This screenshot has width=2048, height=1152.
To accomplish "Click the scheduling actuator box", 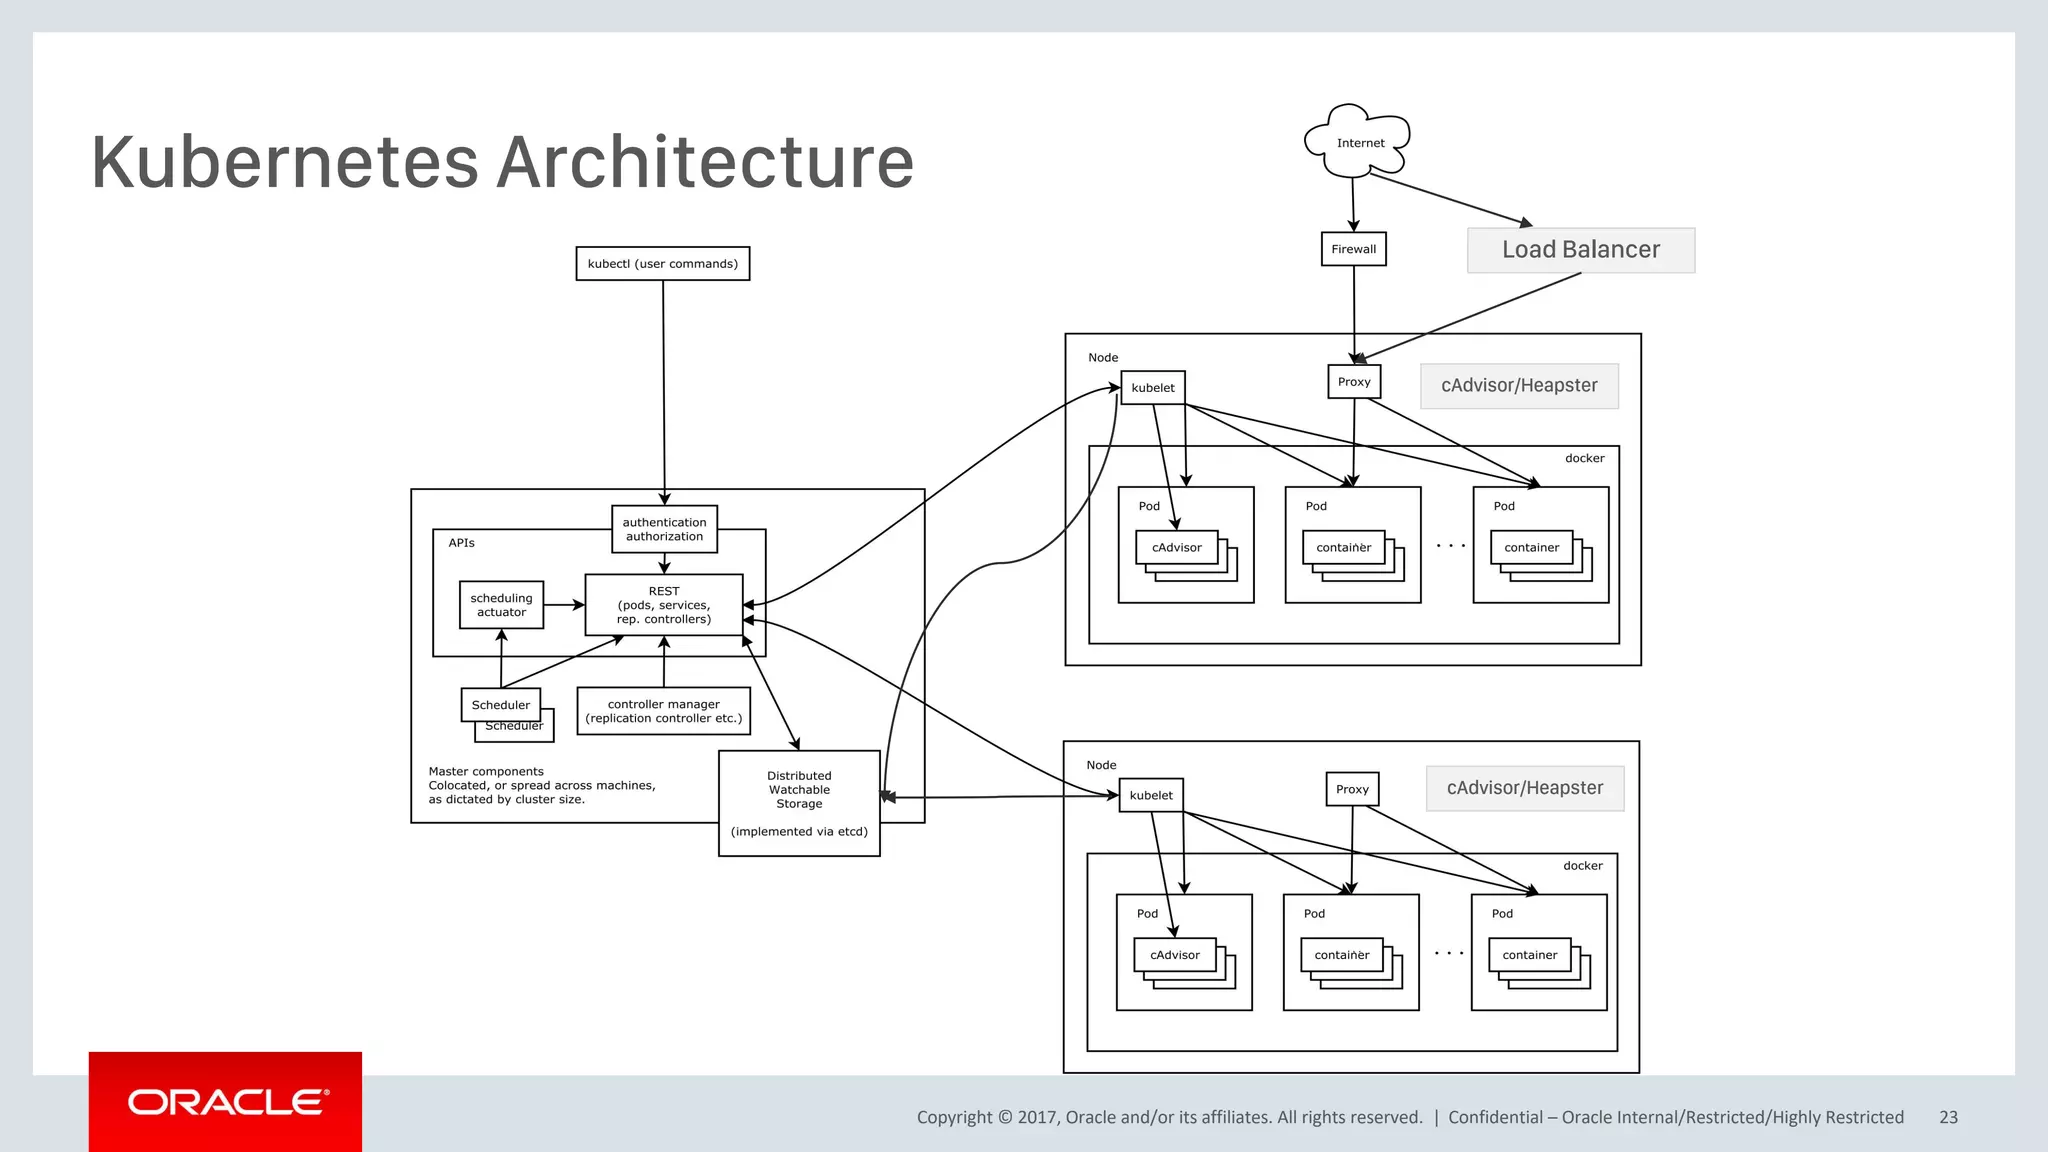I will (x=501, y=605).
